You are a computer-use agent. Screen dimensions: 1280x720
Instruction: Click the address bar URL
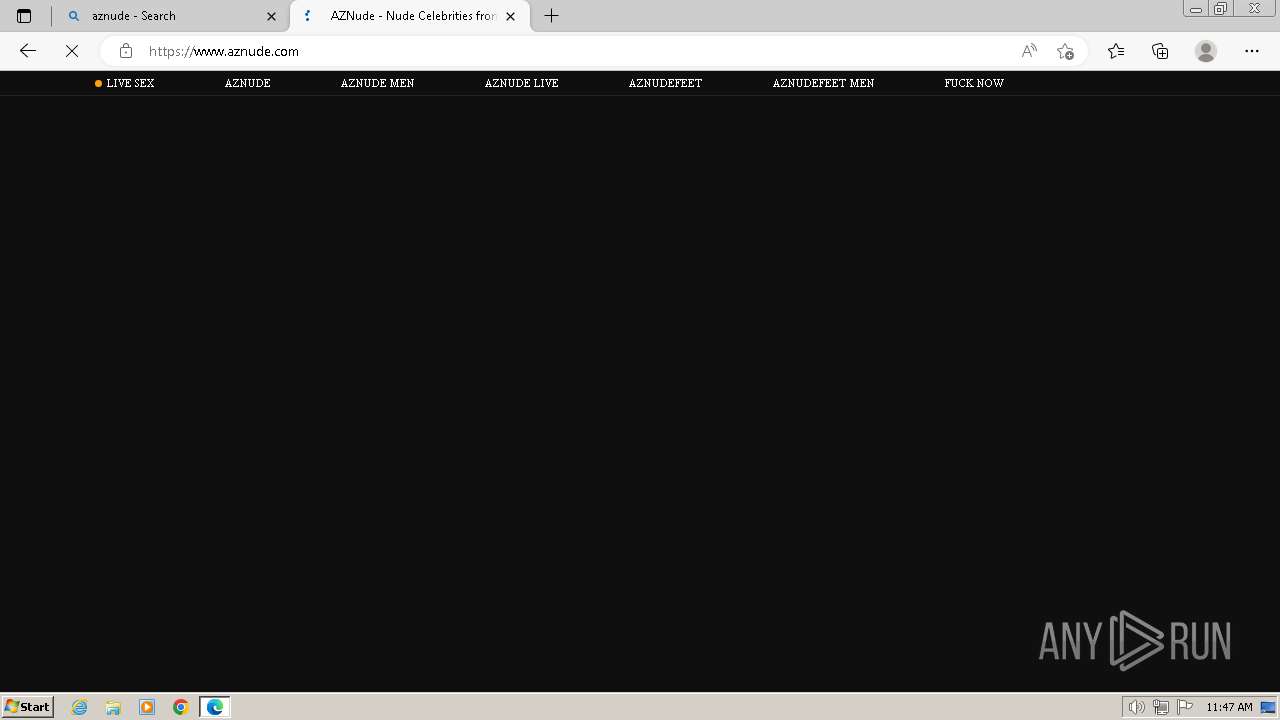coord(224,51)
